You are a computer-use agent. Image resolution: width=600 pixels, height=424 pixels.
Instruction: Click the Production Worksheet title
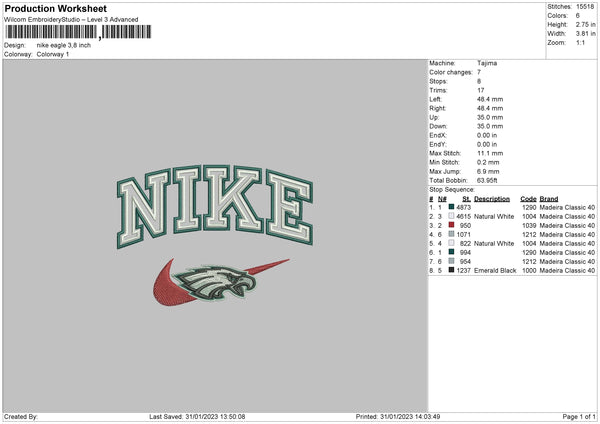click(x=56, y=8)
